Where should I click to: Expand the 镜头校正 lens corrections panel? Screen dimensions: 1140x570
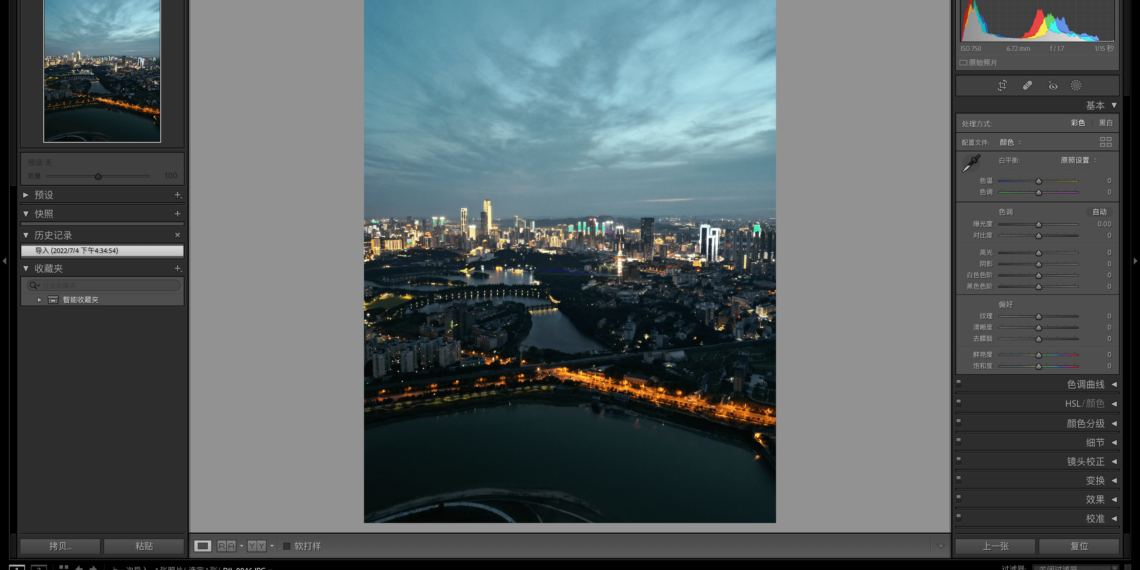(1114, 462)
